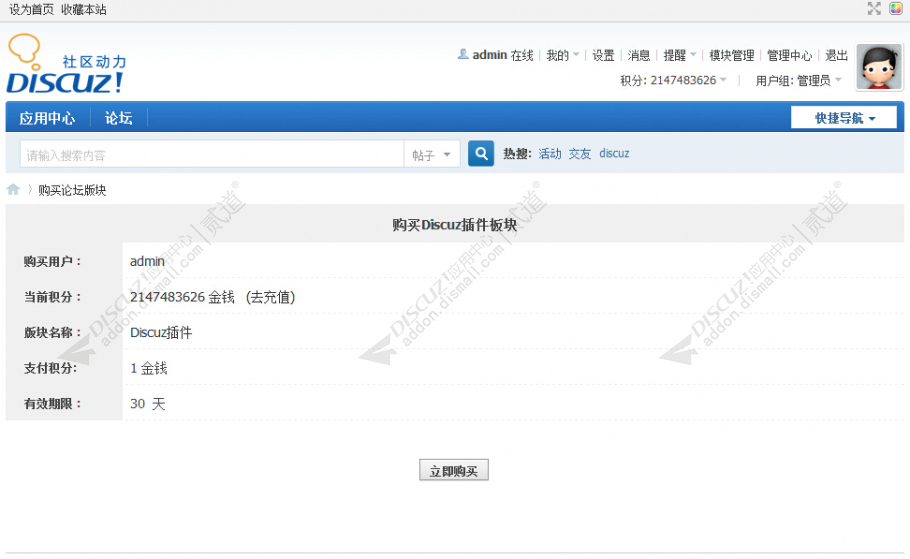Click the user icon beside admin
This screenshot has height=559, width=910.
tap(463, 54)
